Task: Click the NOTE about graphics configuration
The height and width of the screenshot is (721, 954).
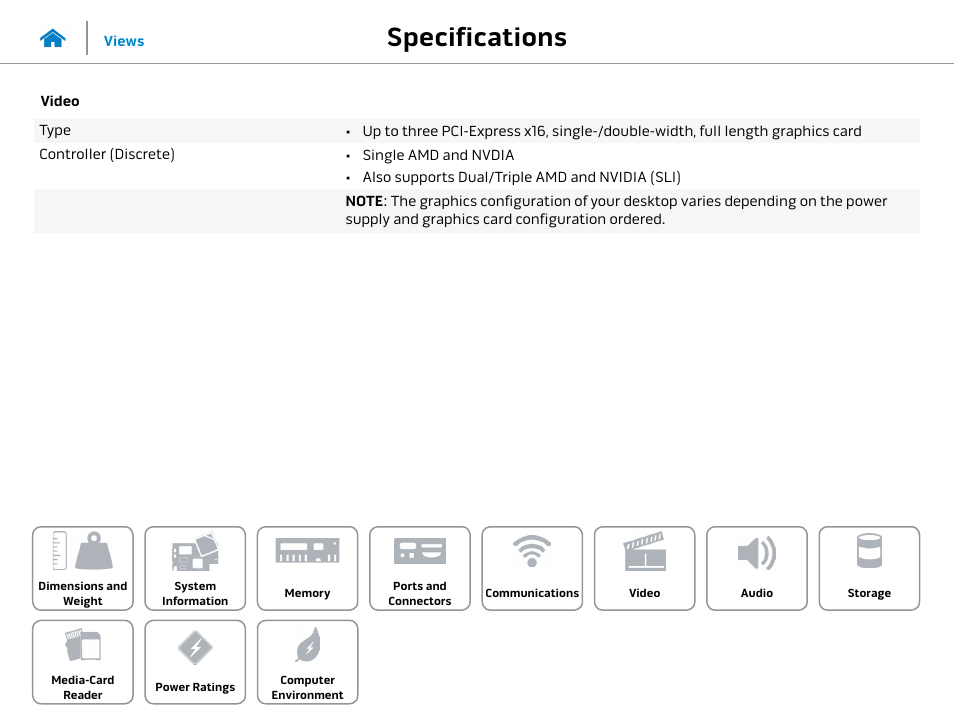Action: pos(616,210)
